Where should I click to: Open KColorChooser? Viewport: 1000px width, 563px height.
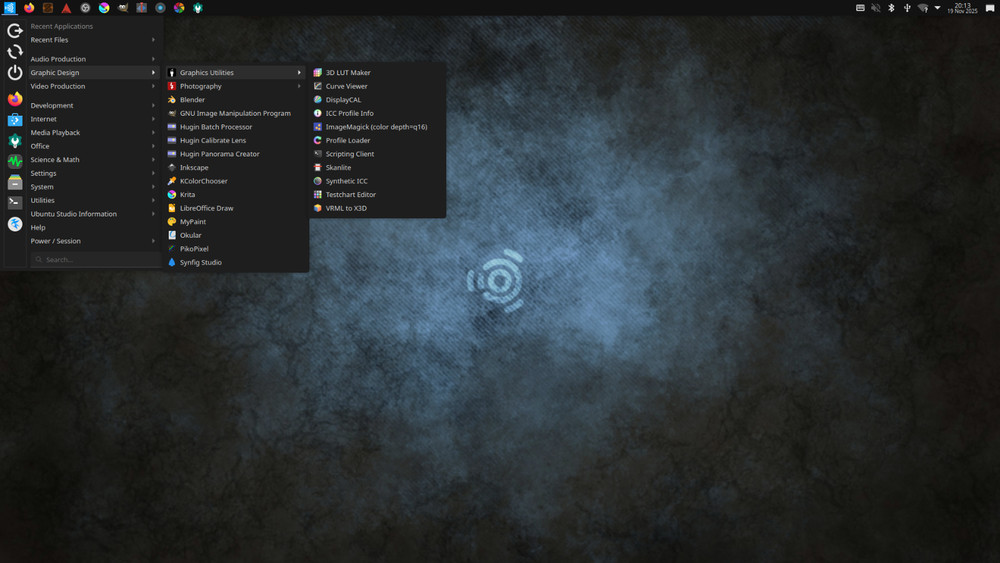click(235, 181)
